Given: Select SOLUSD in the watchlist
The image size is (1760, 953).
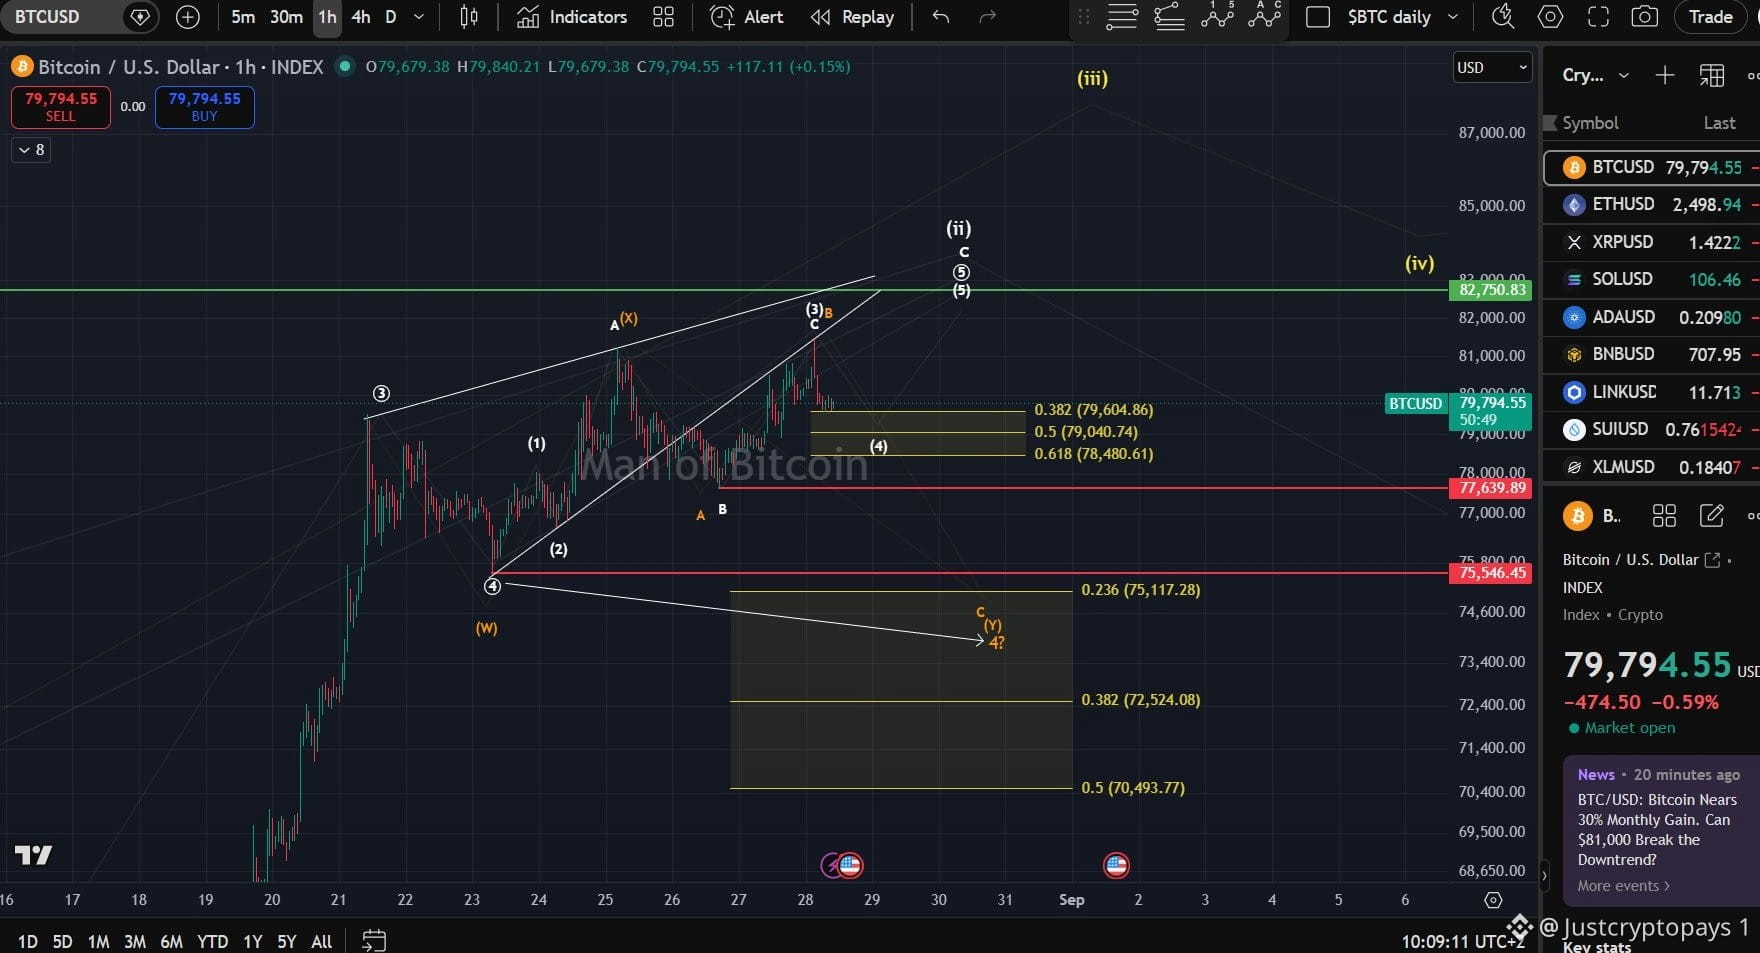Looking at the screenshot, I should (x=1652, y=279).
